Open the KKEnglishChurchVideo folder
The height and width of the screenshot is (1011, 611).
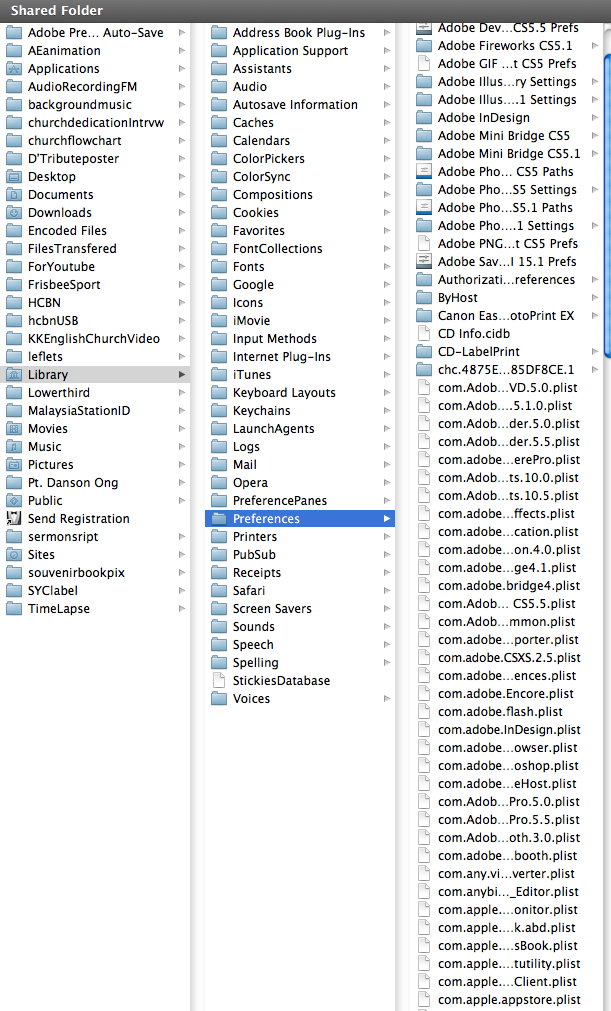[x=95, y=339]
